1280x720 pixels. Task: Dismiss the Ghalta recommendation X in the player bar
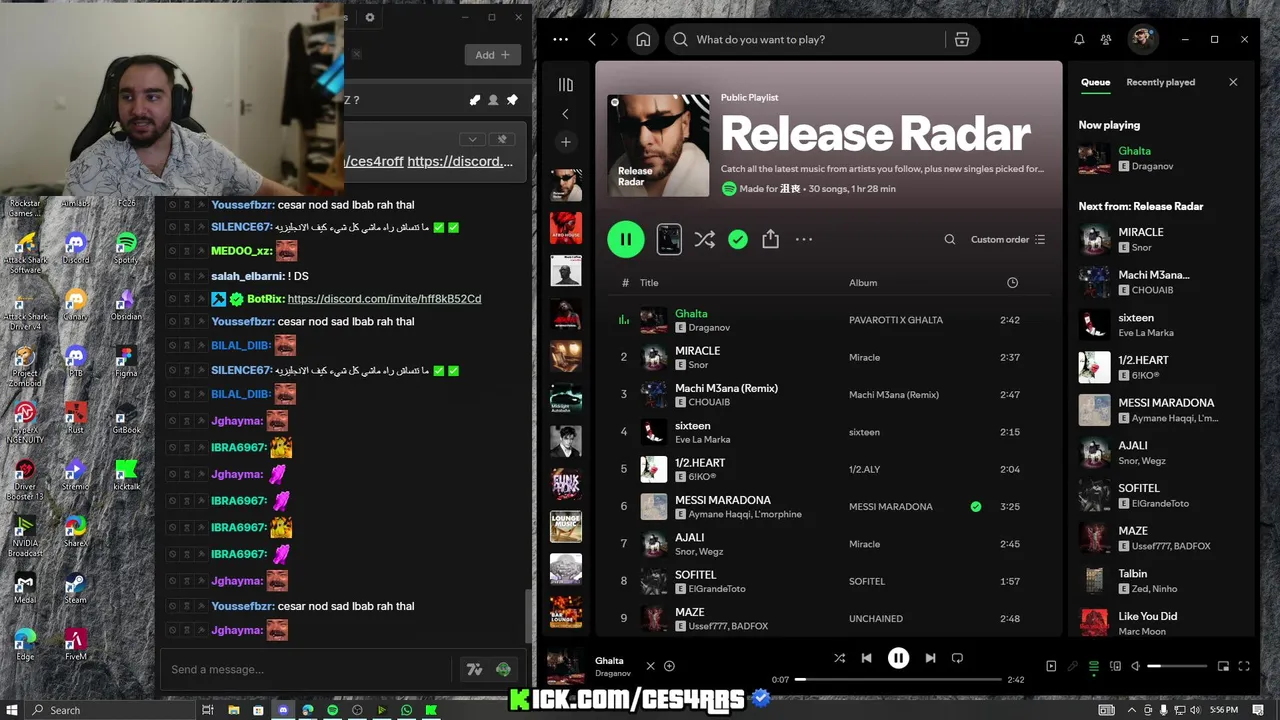650,666
